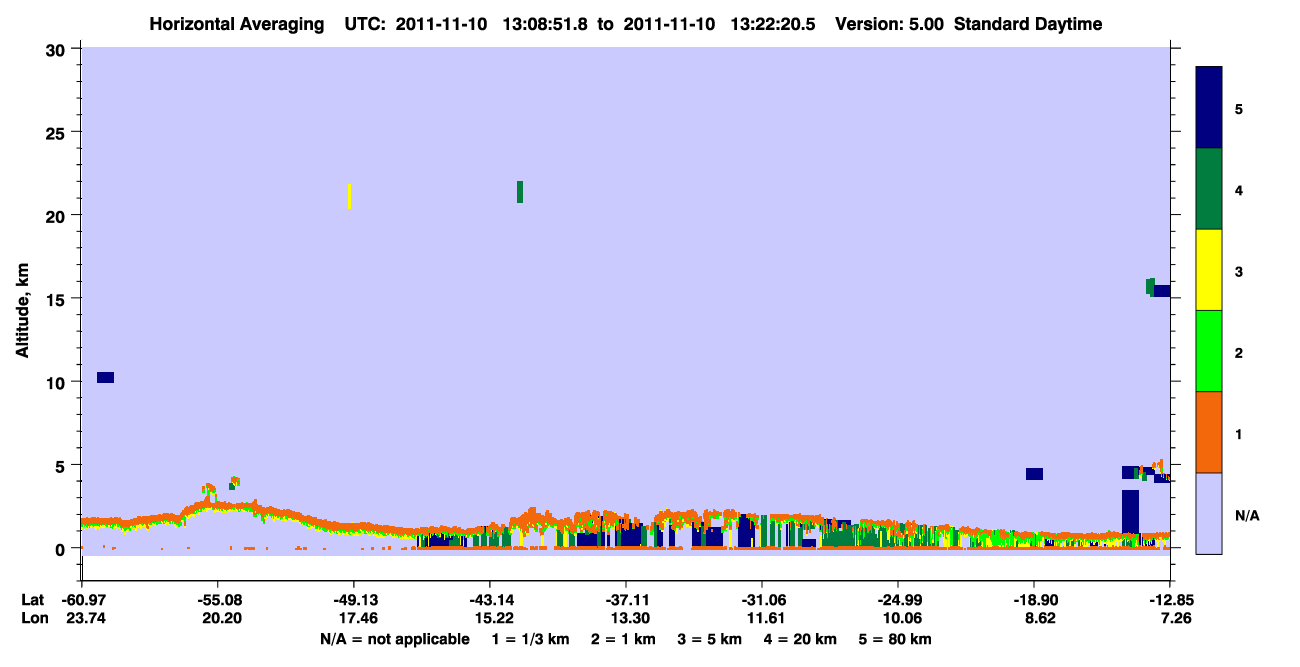The width and height of the screenshot is (1300, 667).
Task: Click the y-axis tick label 15
Action: (x=57, y=299)
